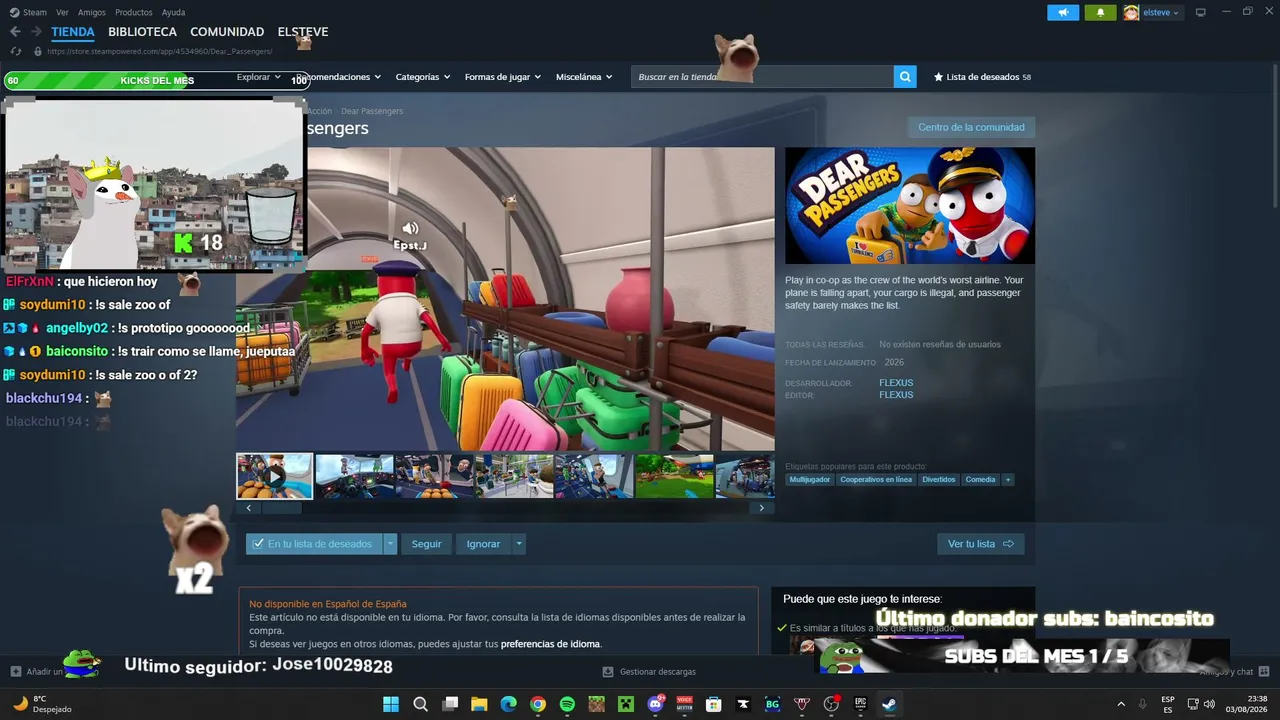Add a tag with the plus button
Screen dimensions: 1280x720
click(1008, 480)
